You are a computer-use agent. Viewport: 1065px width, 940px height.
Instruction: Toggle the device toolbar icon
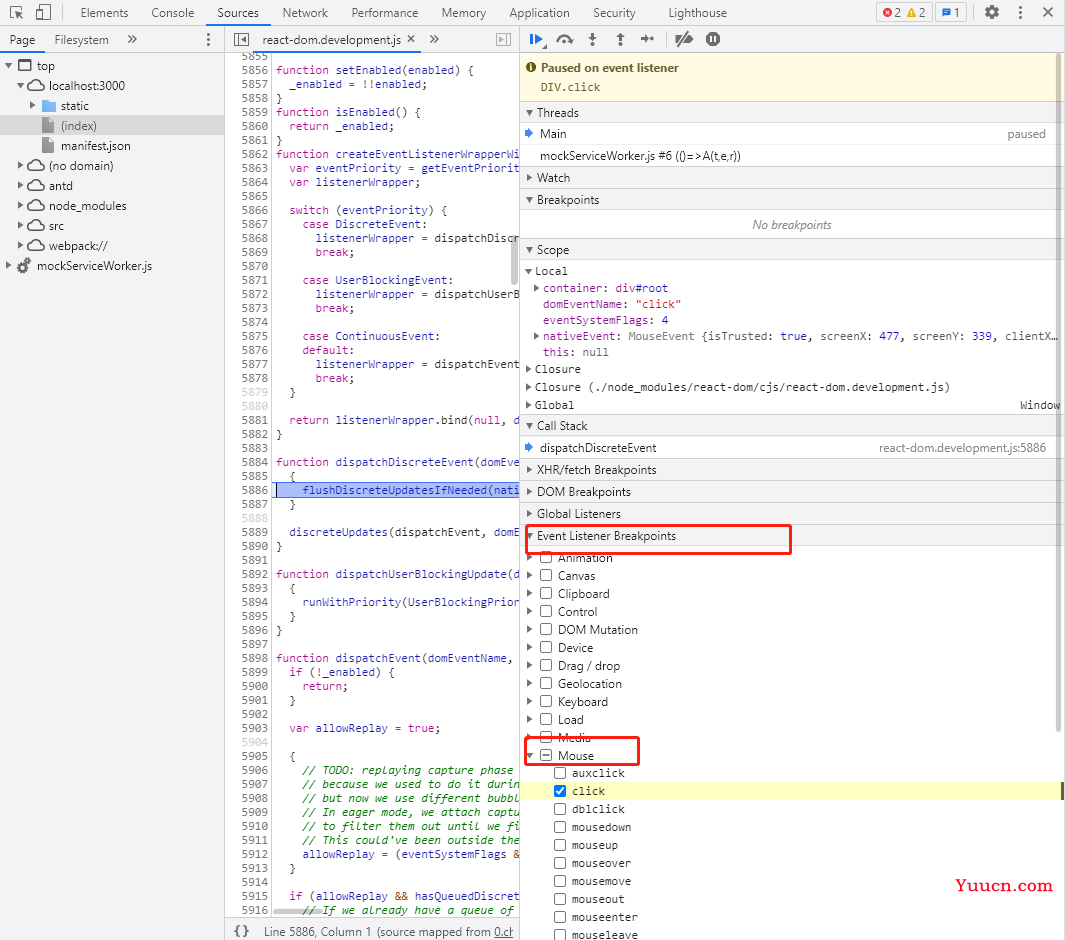43,12
